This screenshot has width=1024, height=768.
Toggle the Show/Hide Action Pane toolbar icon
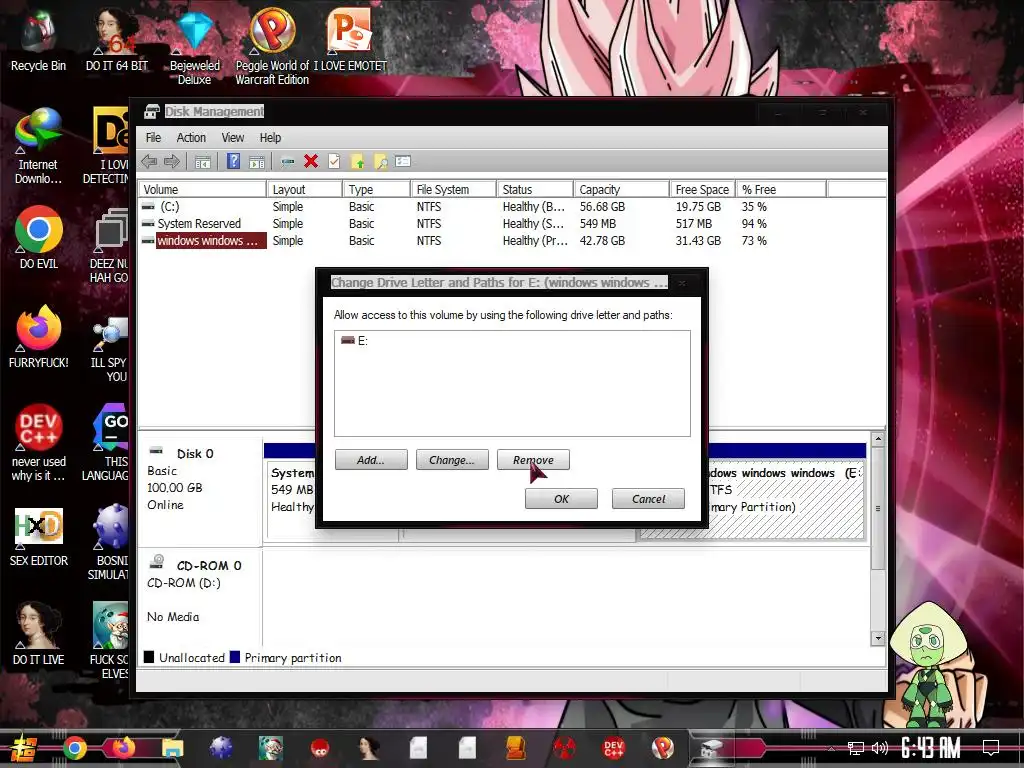click(257, 162)
